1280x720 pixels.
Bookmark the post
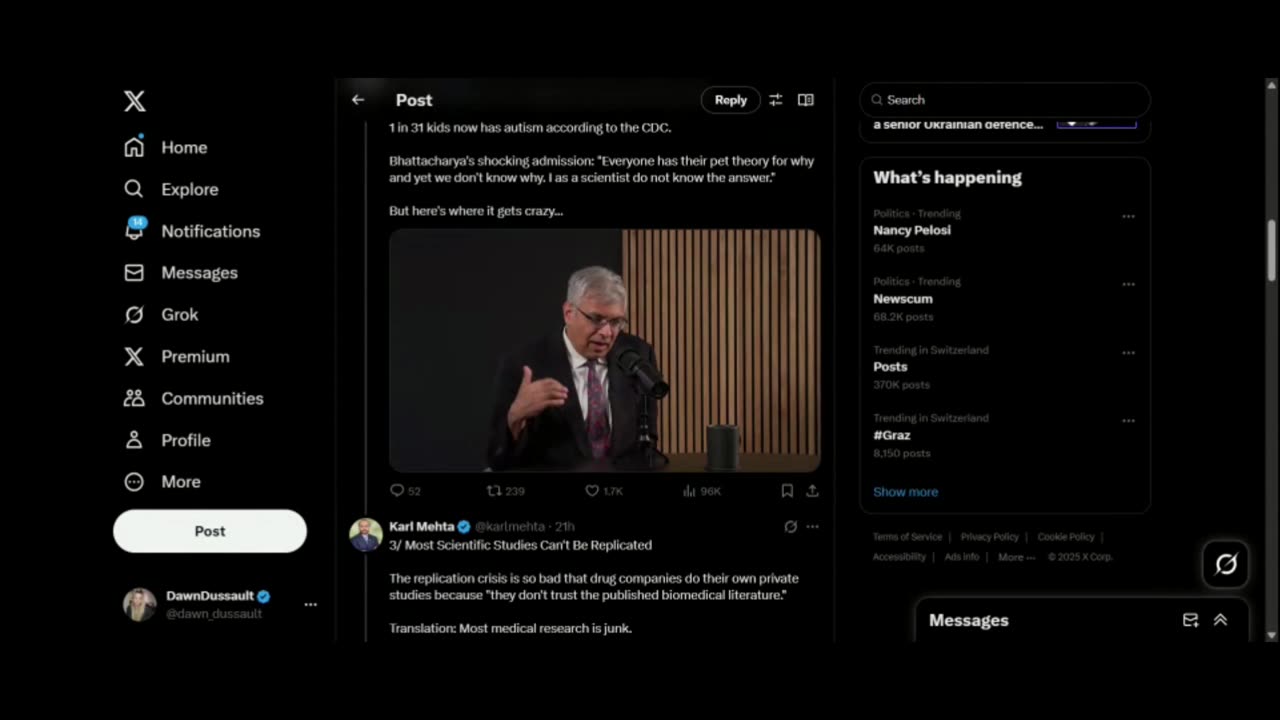point(787,491)
